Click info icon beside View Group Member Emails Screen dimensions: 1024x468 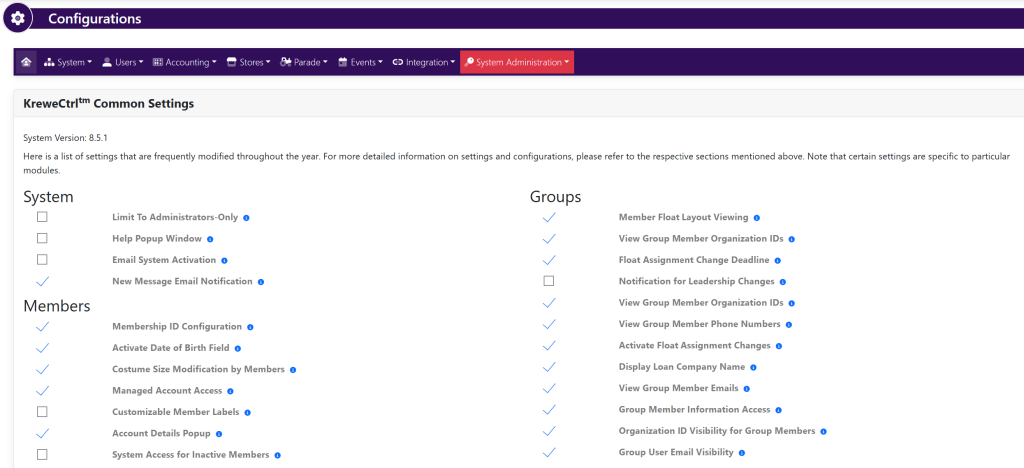pyautogui.click(x=747, y=388)
